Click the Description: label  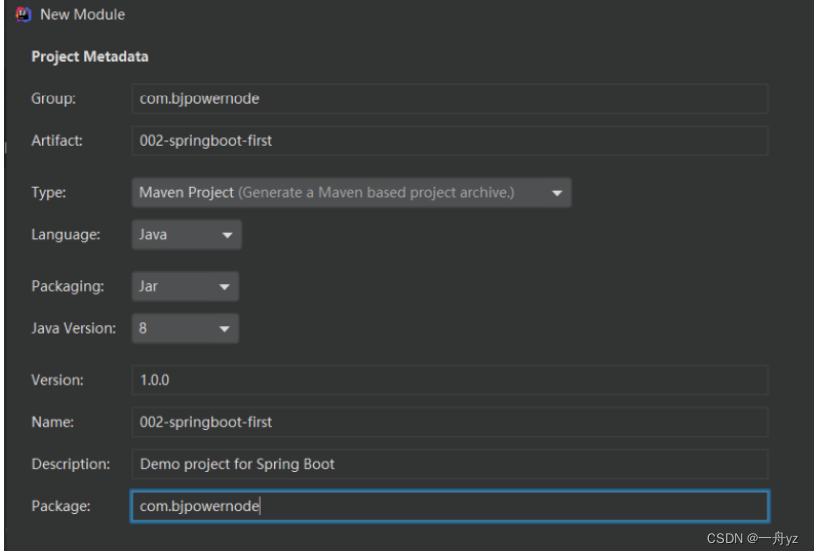click(71, 464)
